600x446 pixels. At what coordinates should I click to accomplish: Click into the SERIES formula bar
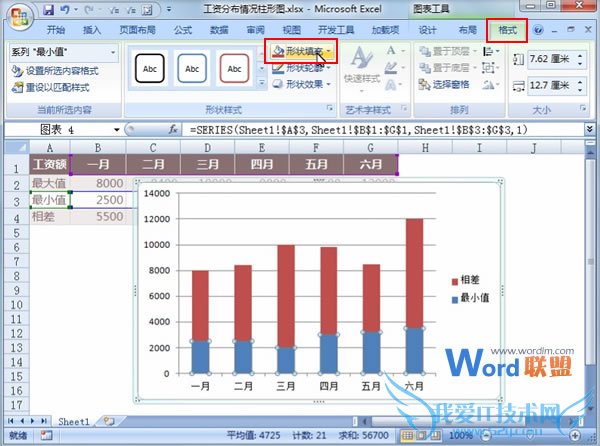tap(383, 130)
